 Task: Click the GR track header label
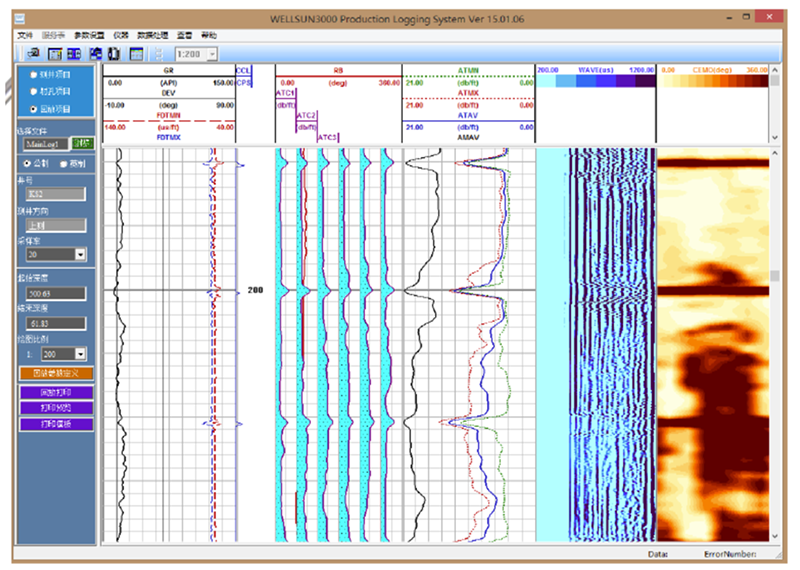(x=168, y=70)
